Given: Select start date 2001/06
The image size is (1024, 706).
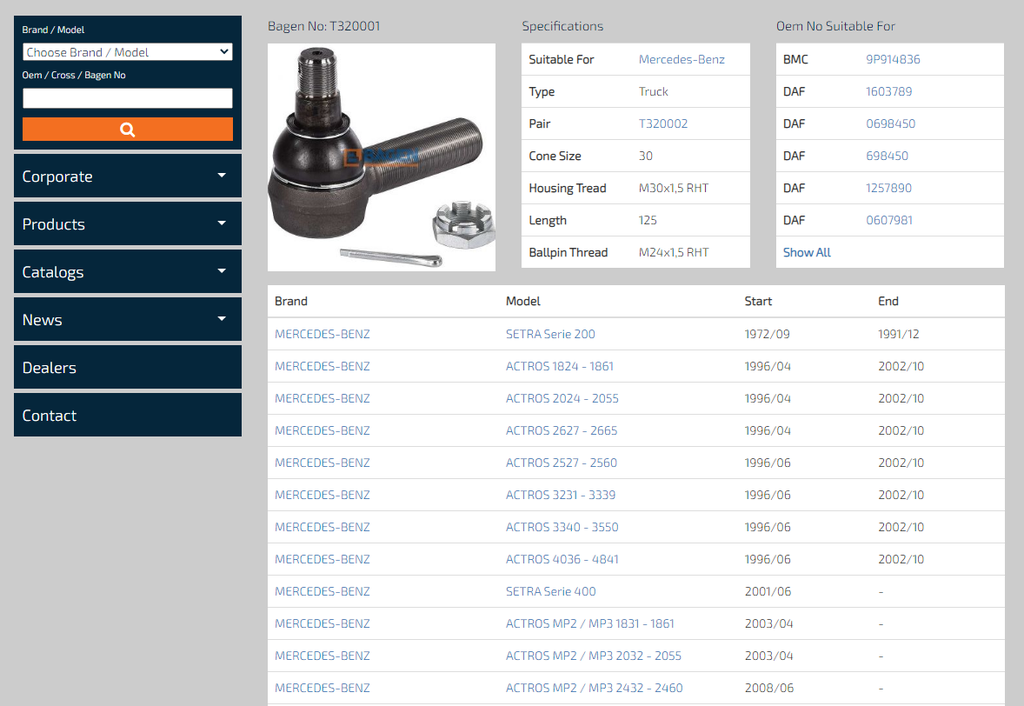Looking at the screenshot, I should point(768,591).
